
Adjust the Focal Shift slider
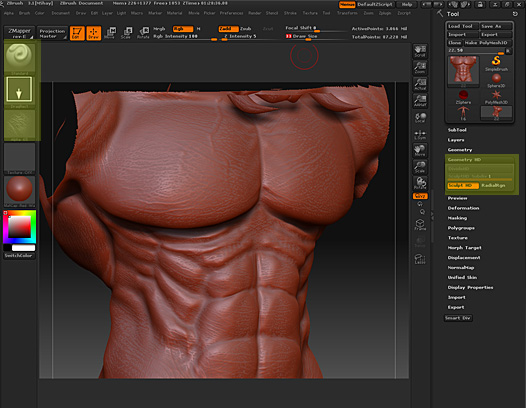tap(315, 29)
